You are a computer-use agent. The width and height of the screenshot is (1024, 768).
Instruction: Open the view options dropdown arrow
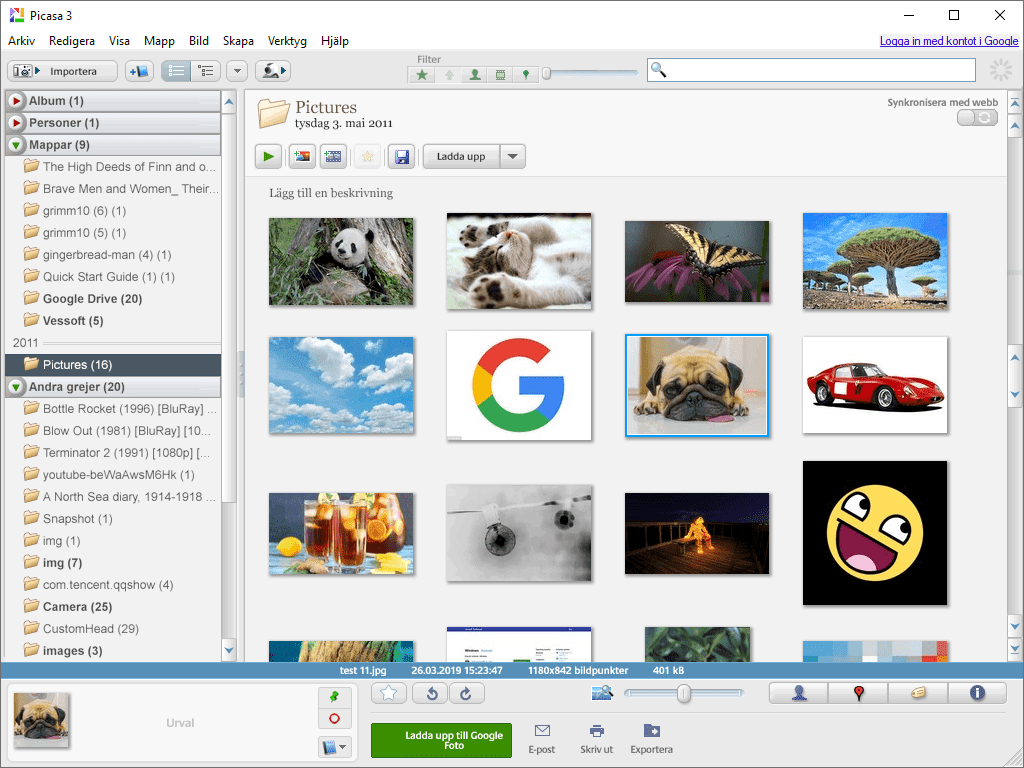coord(237,71)
